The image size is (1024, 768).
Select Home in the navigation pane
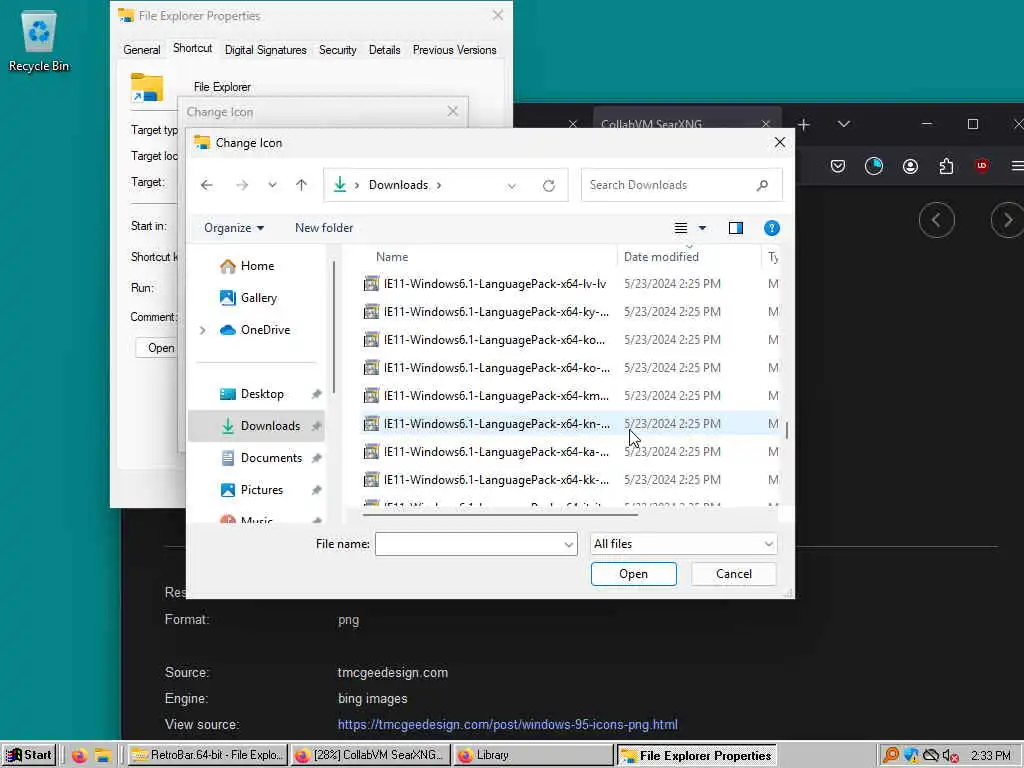[257, 266]
